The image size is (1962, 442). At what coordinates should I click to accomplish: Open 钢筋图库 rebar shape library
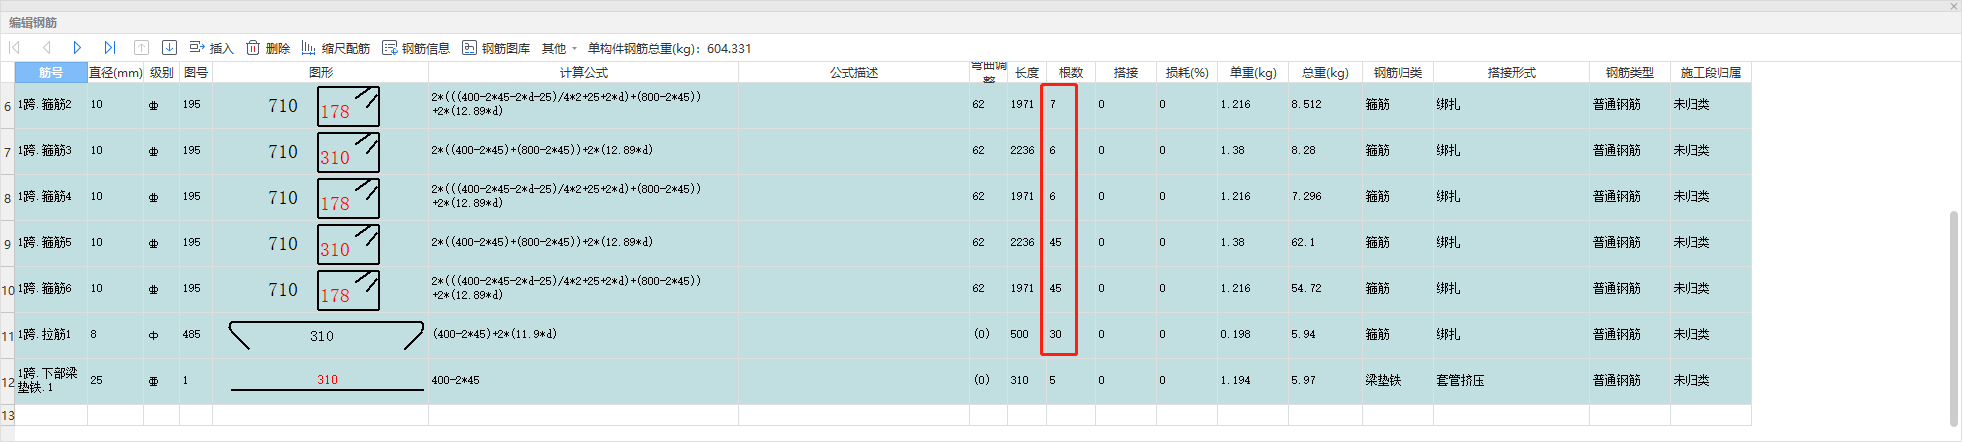coord(496,48)
